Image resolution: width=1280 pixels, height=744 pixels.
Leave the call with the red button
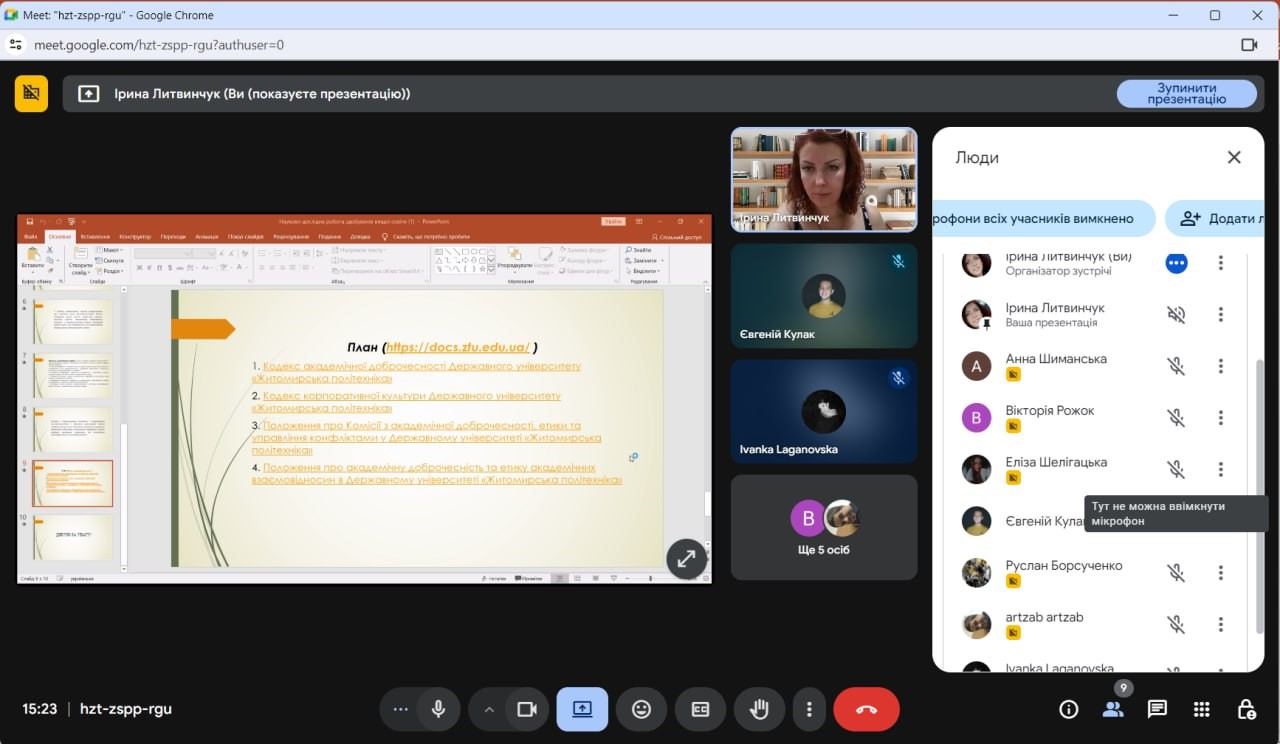(866, 709)
